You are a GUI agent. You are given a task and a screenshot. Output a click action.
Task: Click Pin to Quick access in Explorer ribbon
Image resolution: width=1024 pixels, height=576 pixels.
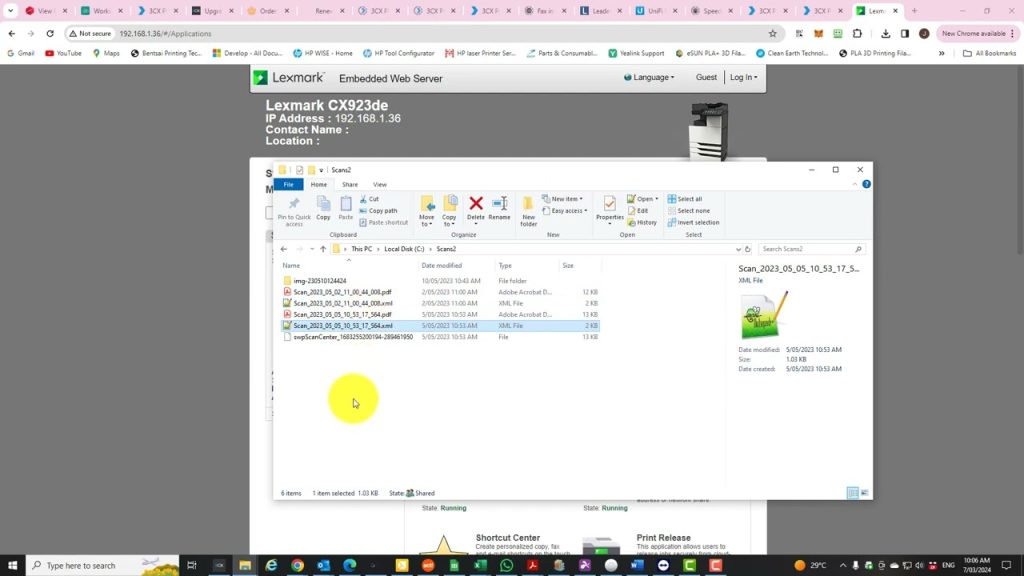(x=294, y=210)
